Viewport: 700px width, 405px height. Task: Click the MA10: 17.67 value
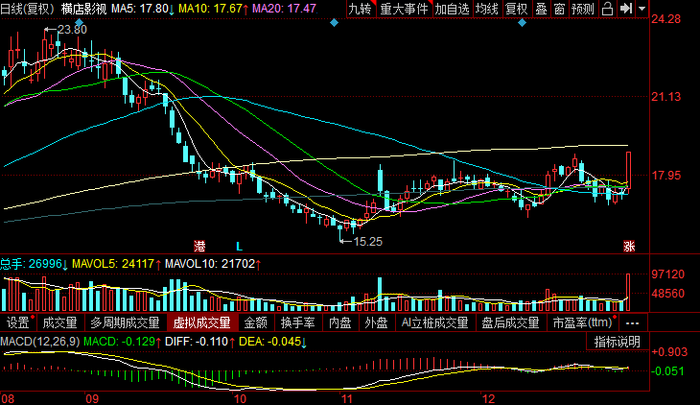pyautogui.click(x=213, y=8)
